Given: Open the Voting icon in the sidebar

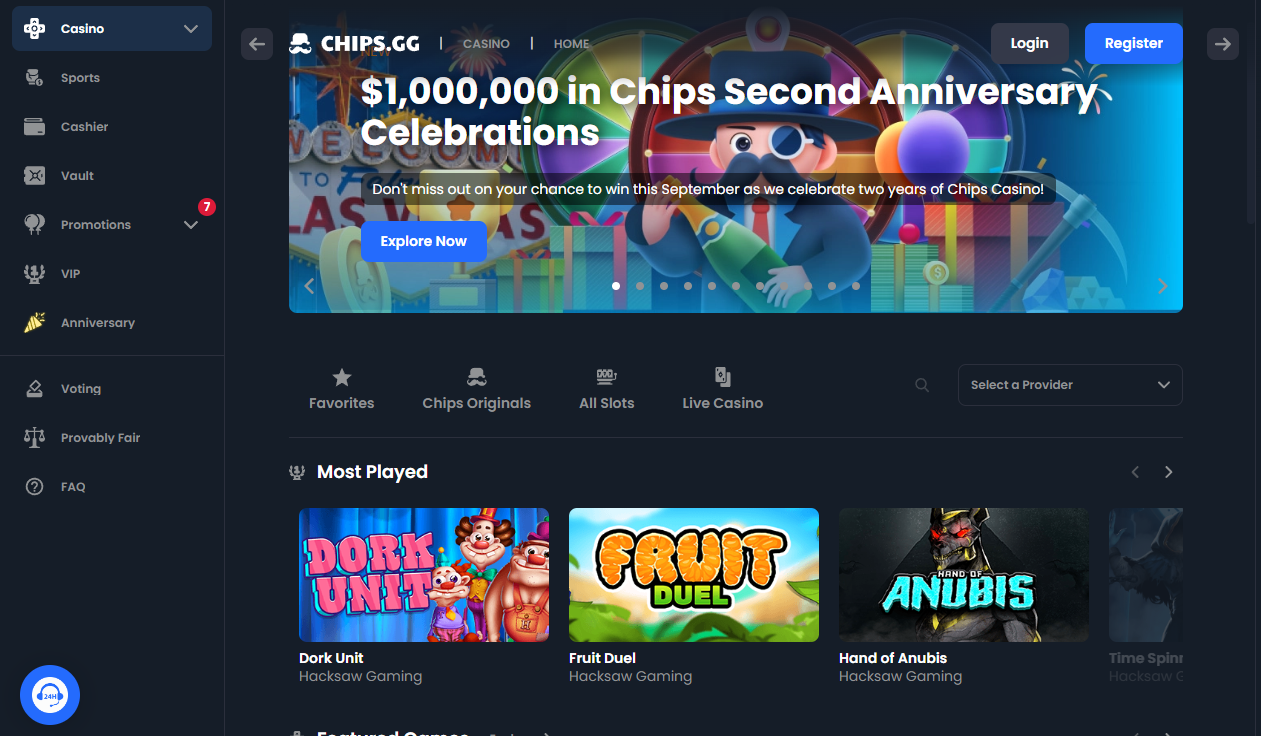Looking at the screenshot, I should [x=34, y=389].
